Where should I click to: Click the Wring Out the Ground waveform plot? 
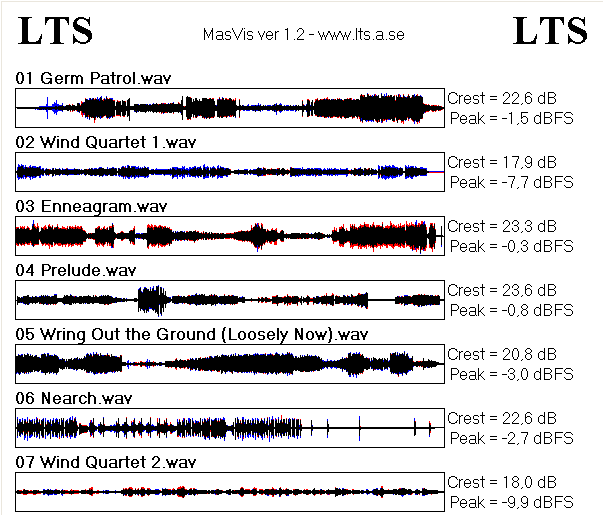click(230, 364)
